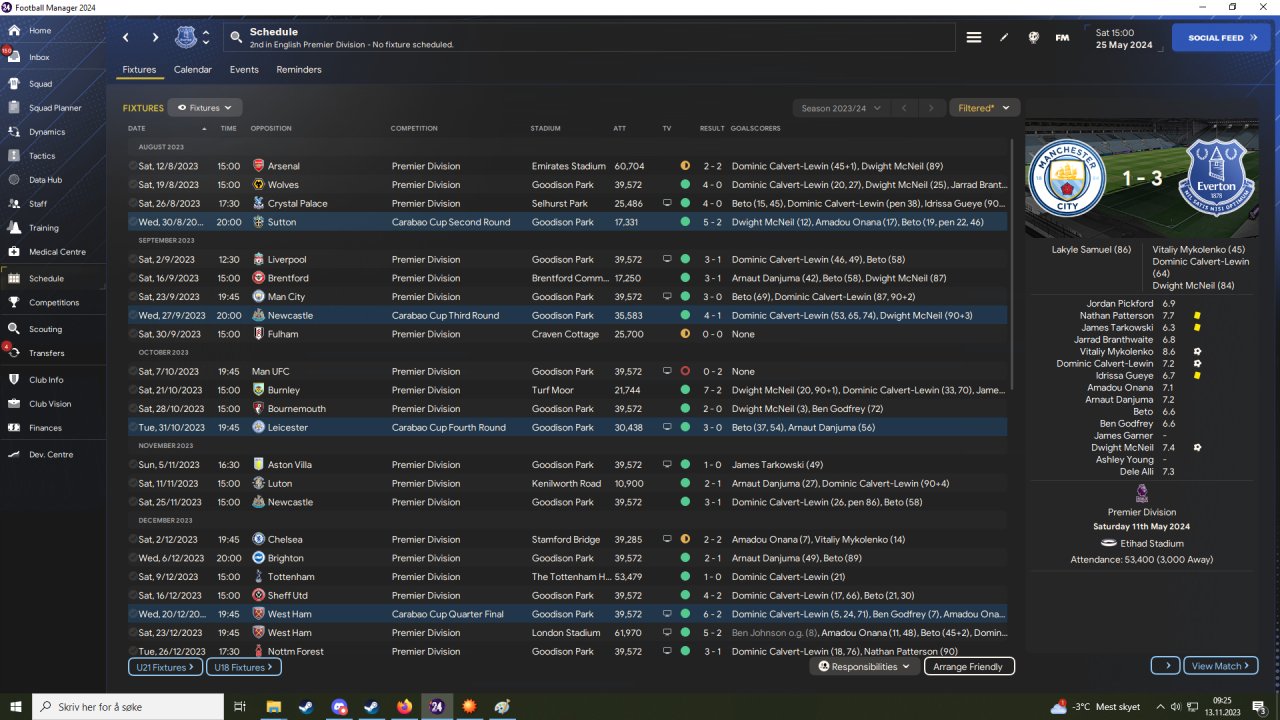Open the hamburger menu icon
1280x720 pixels.
click(974, 38)
